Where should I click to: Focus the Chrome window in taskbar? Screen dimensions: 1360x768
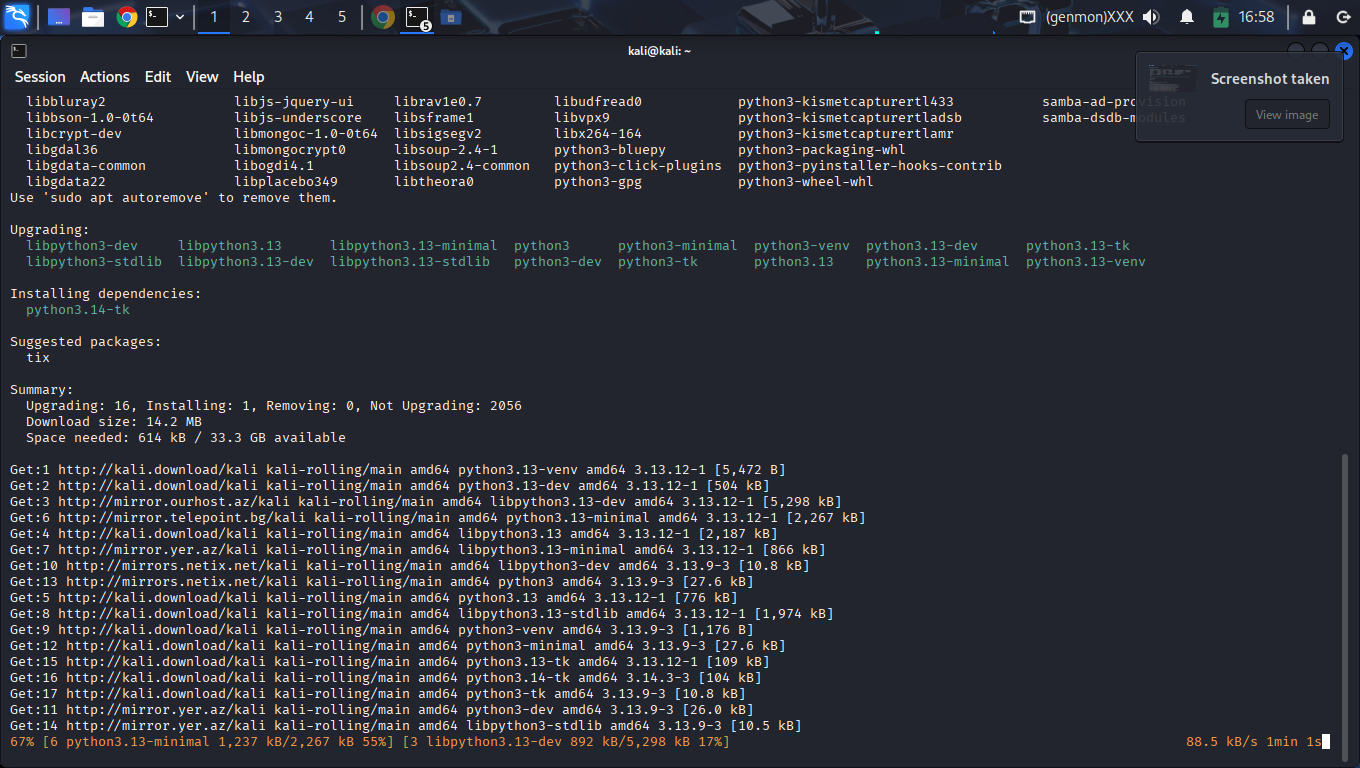pos(382,17)
